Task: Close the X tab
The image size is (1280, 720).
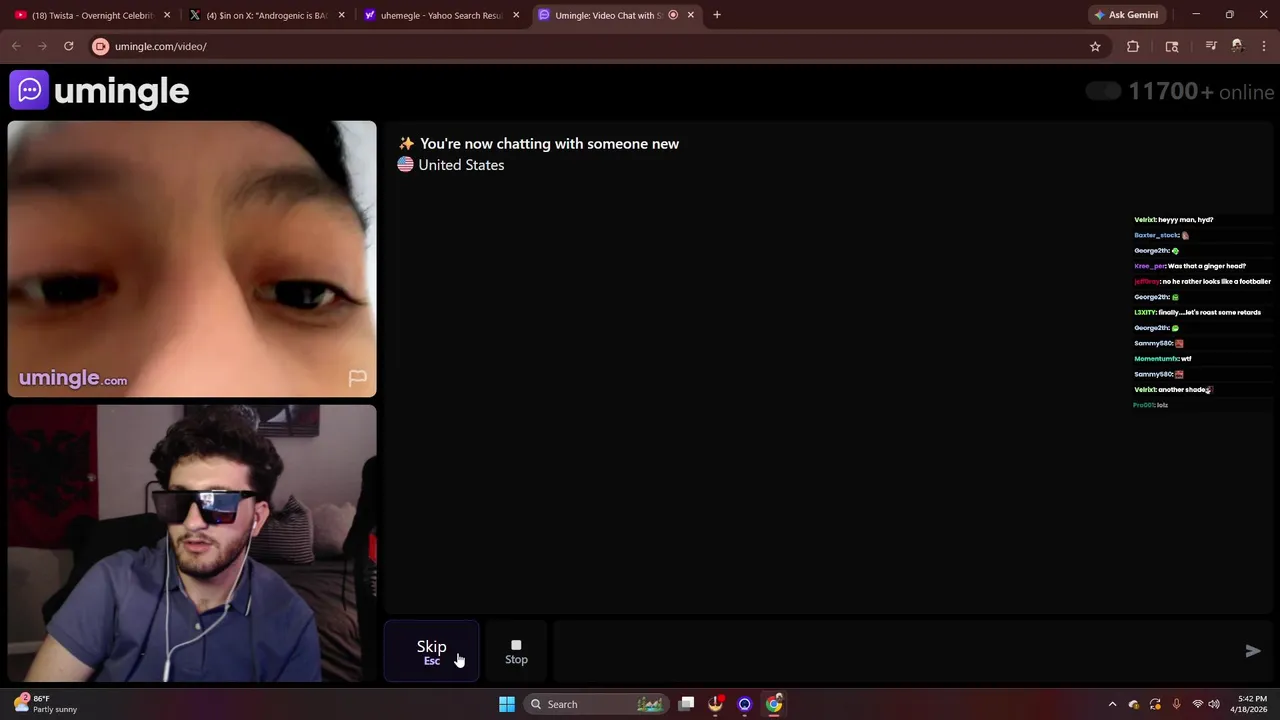Action: point(342,15)
